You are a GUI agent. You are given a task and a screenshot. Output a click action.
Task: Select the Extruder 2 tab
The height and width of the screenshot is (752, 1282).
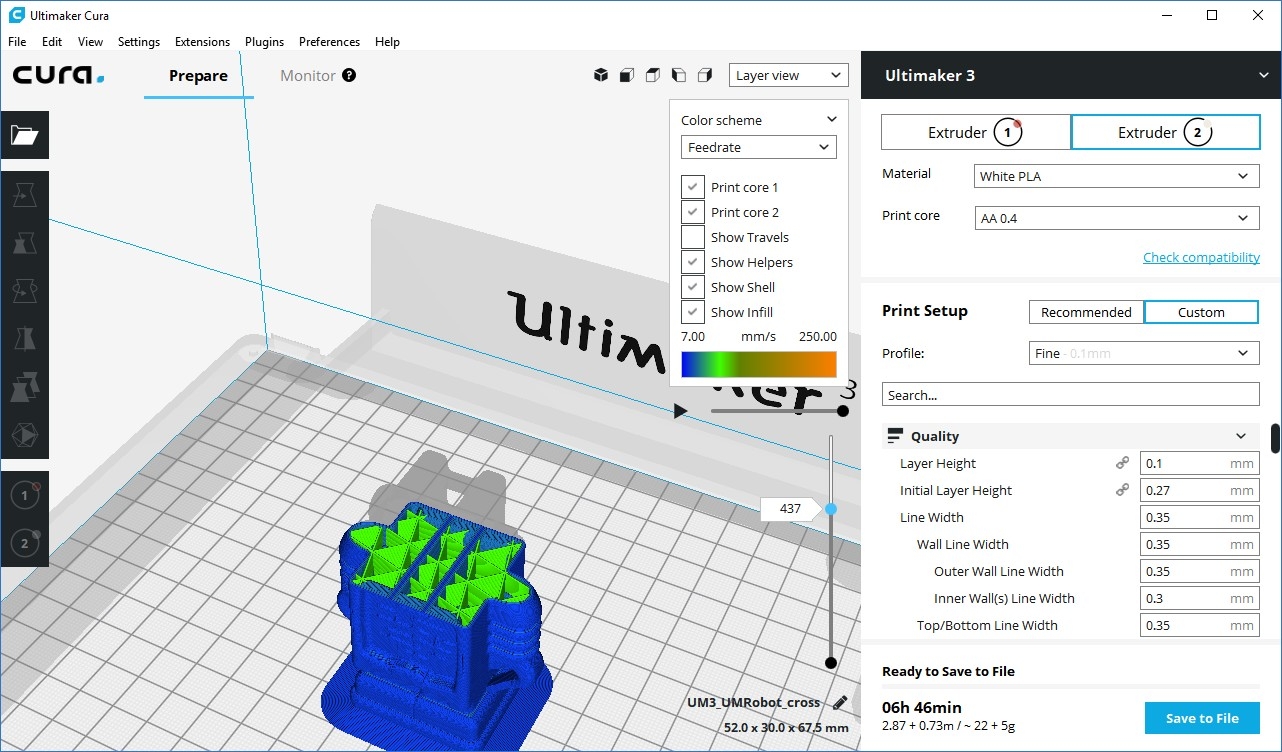click(x=1165, y=132)
